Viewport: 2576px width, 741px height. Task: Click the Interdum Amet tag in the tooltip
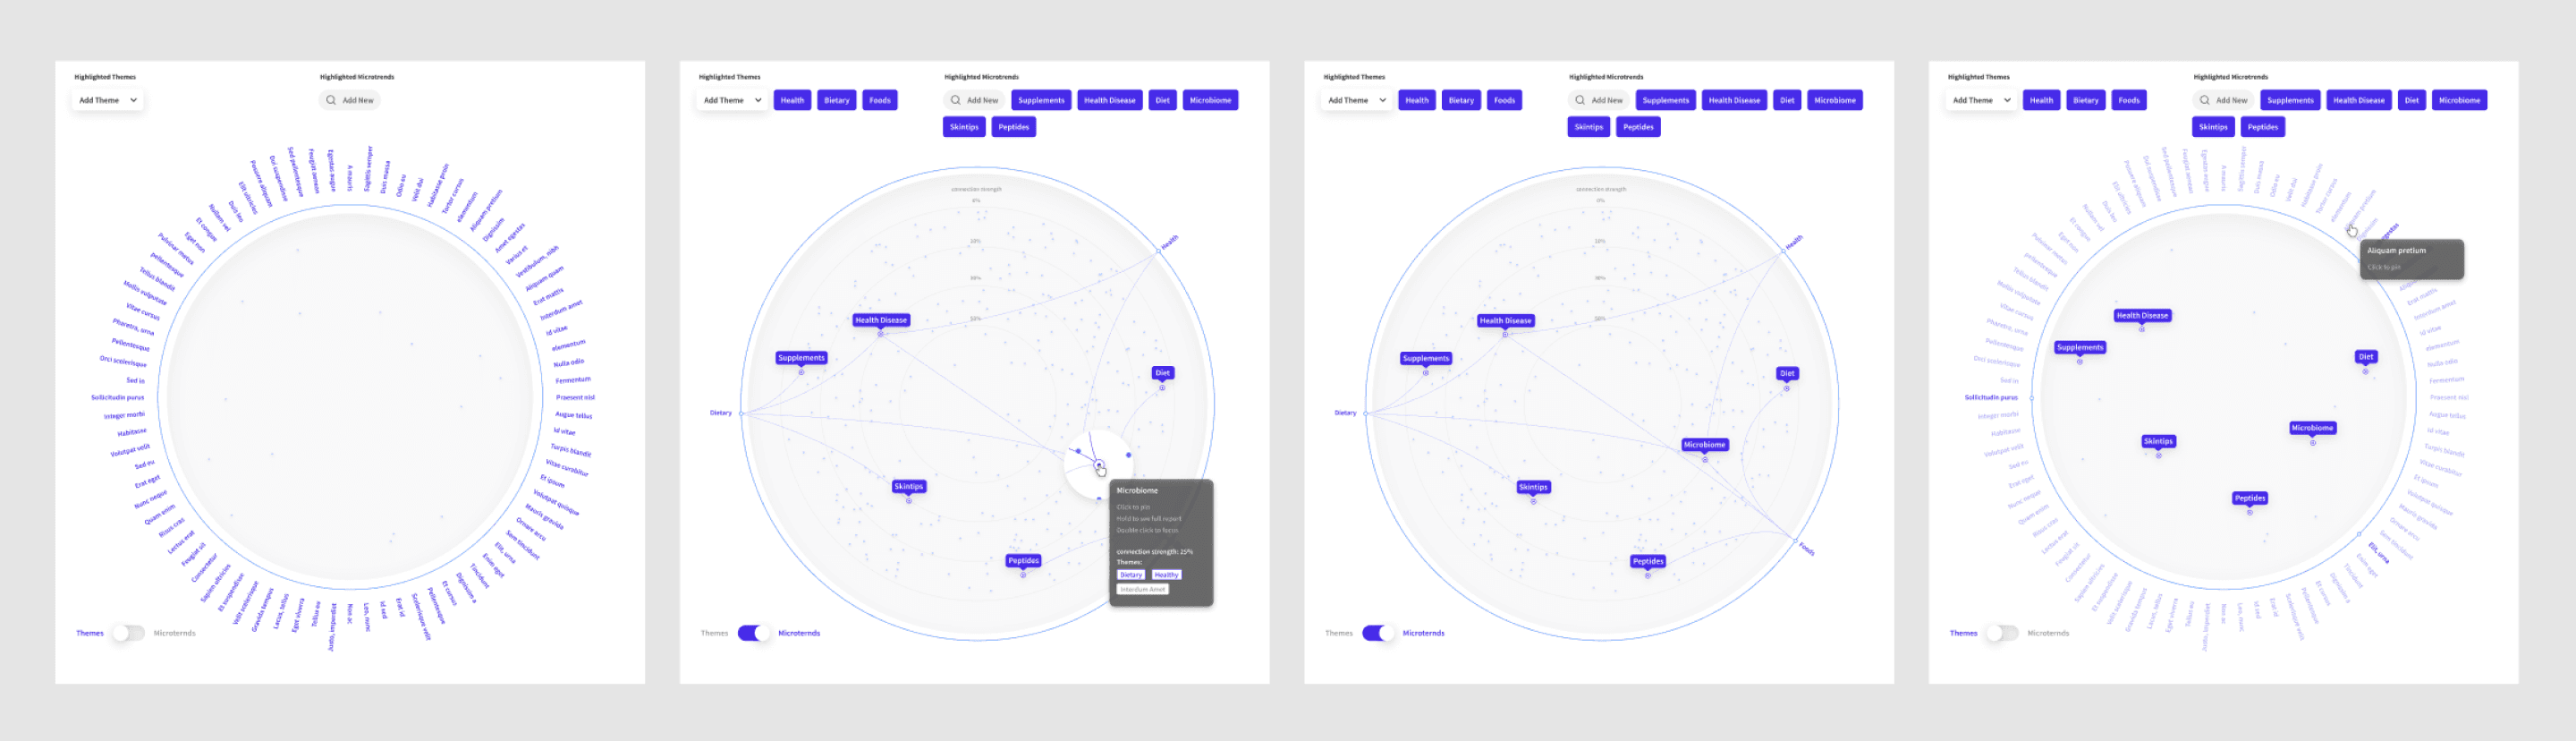pos(1142,589)
